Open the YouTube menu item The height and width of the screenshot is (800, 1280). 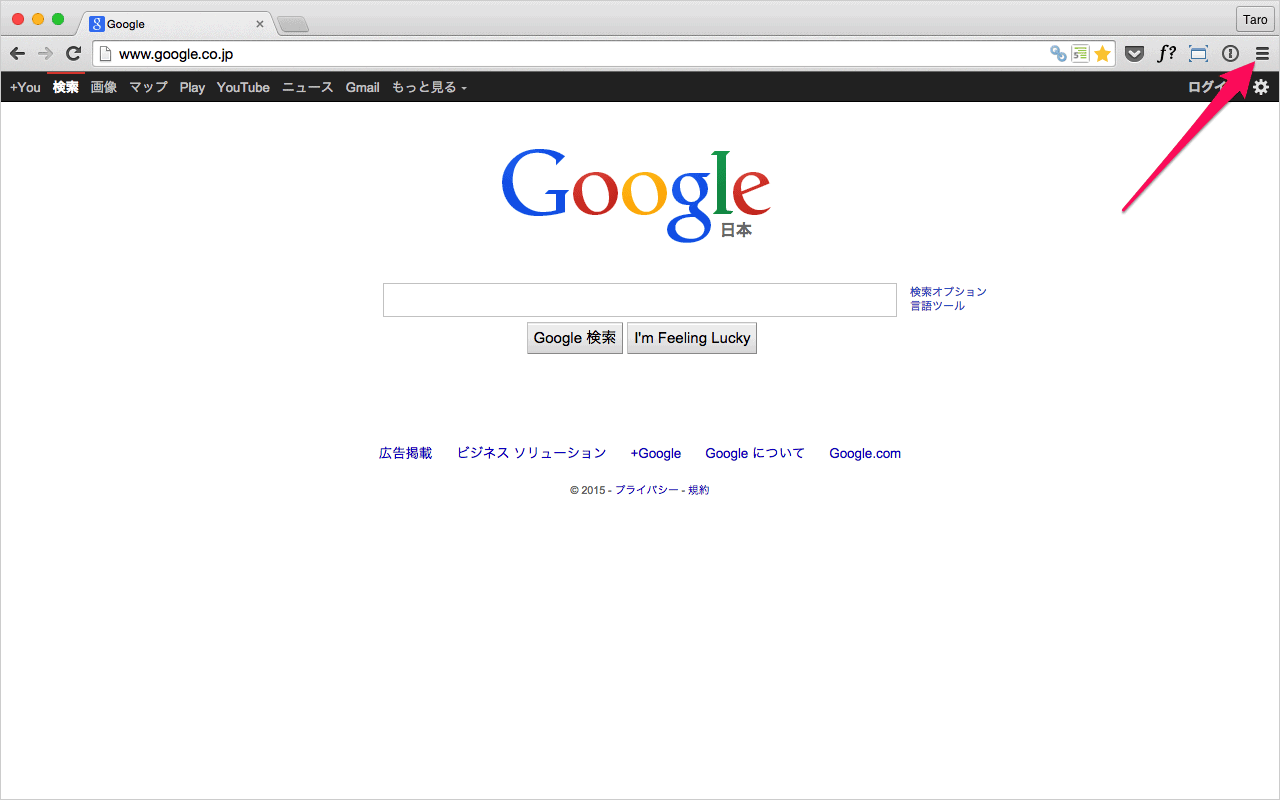(x=242, y=87)
